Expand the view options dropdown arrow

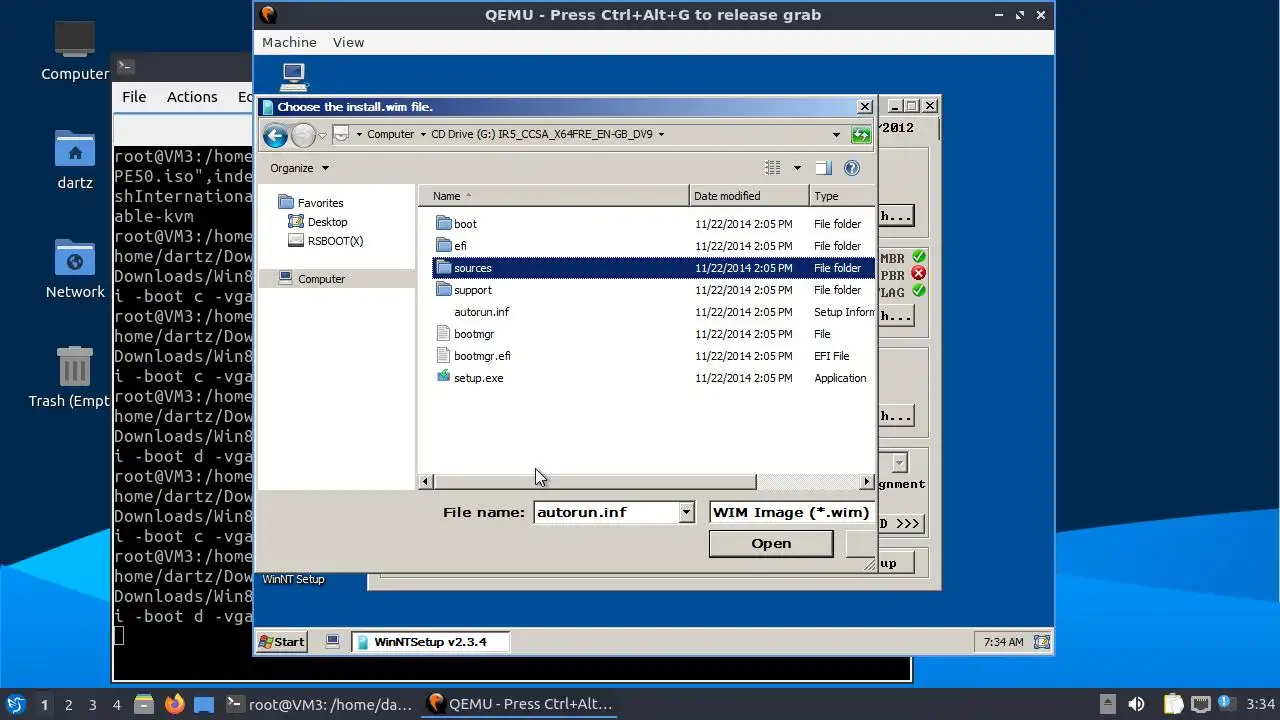click(797, 168)
